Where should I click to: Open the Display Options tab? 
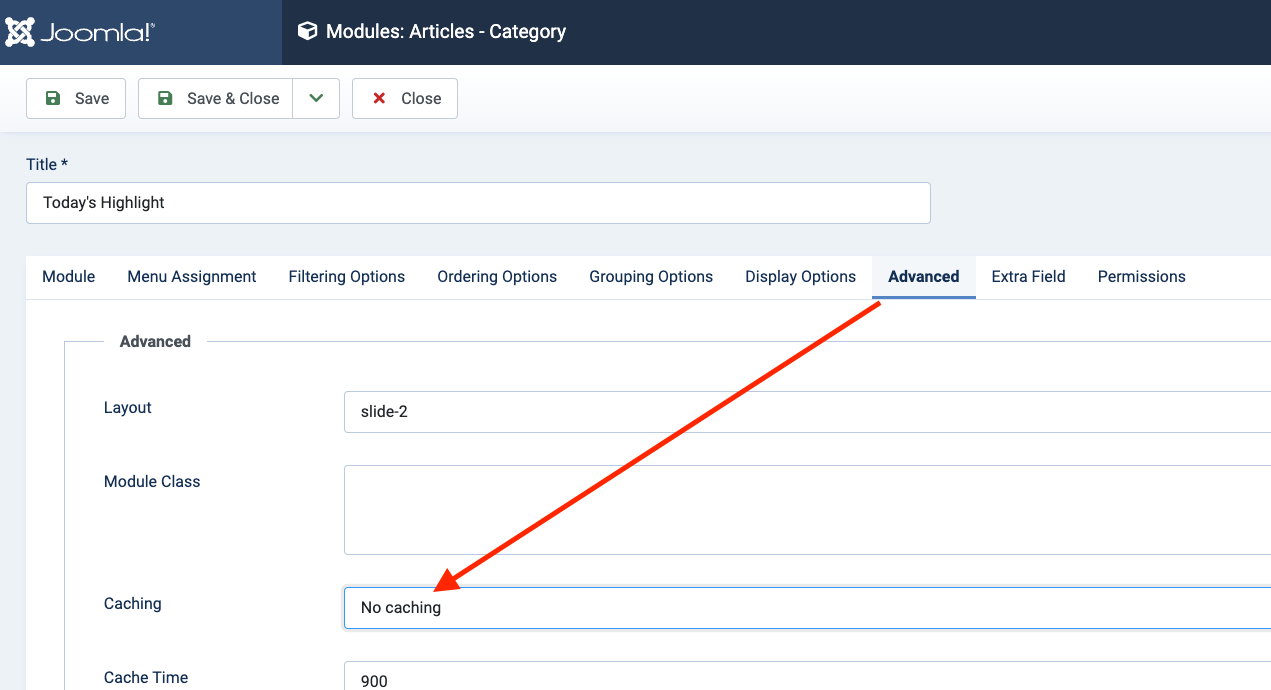click(x=801, y=277)
